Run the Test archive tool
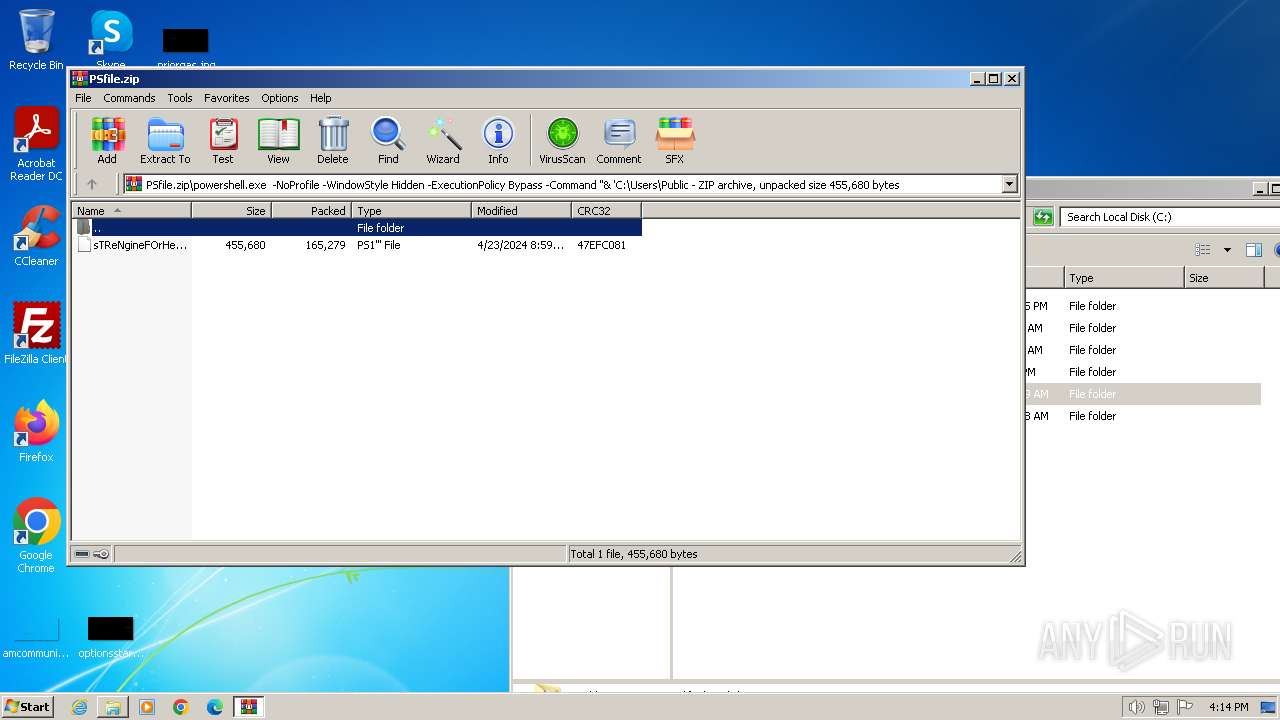Viewport: 1280px width, 720px height. tap(223, 140)
